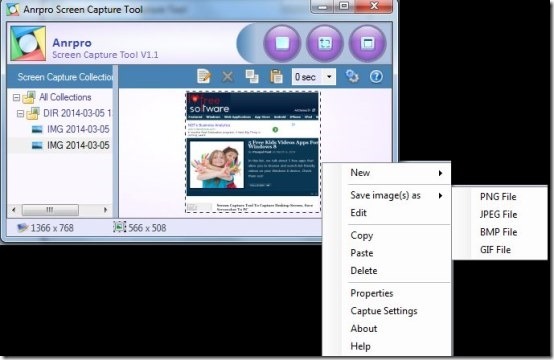Screen dimensions: 554x360
Task: Click the title bar application icon
Action: 13,10
